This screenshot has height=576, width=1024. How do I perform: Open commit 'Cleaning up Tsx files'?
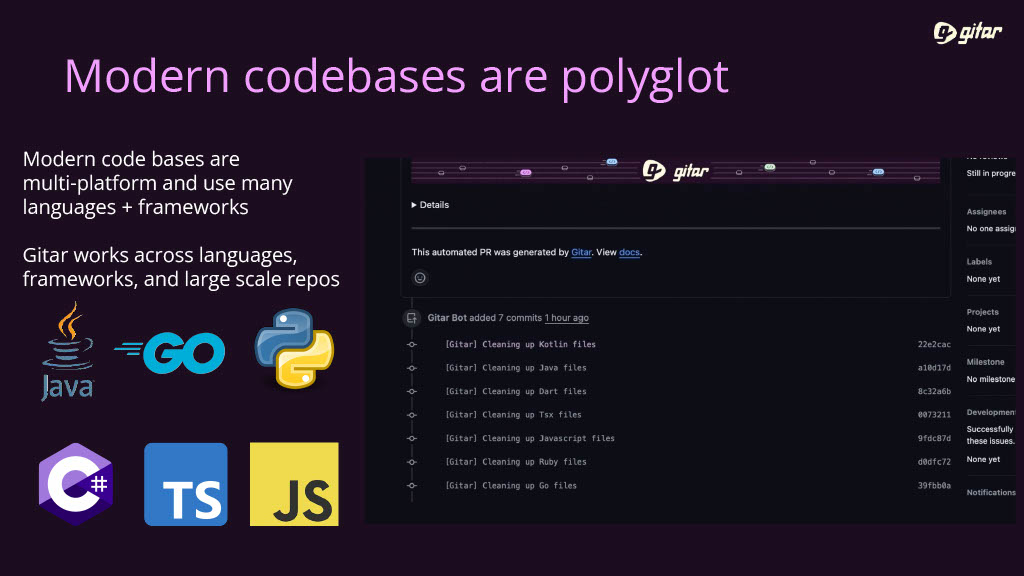tap(513, 415)
